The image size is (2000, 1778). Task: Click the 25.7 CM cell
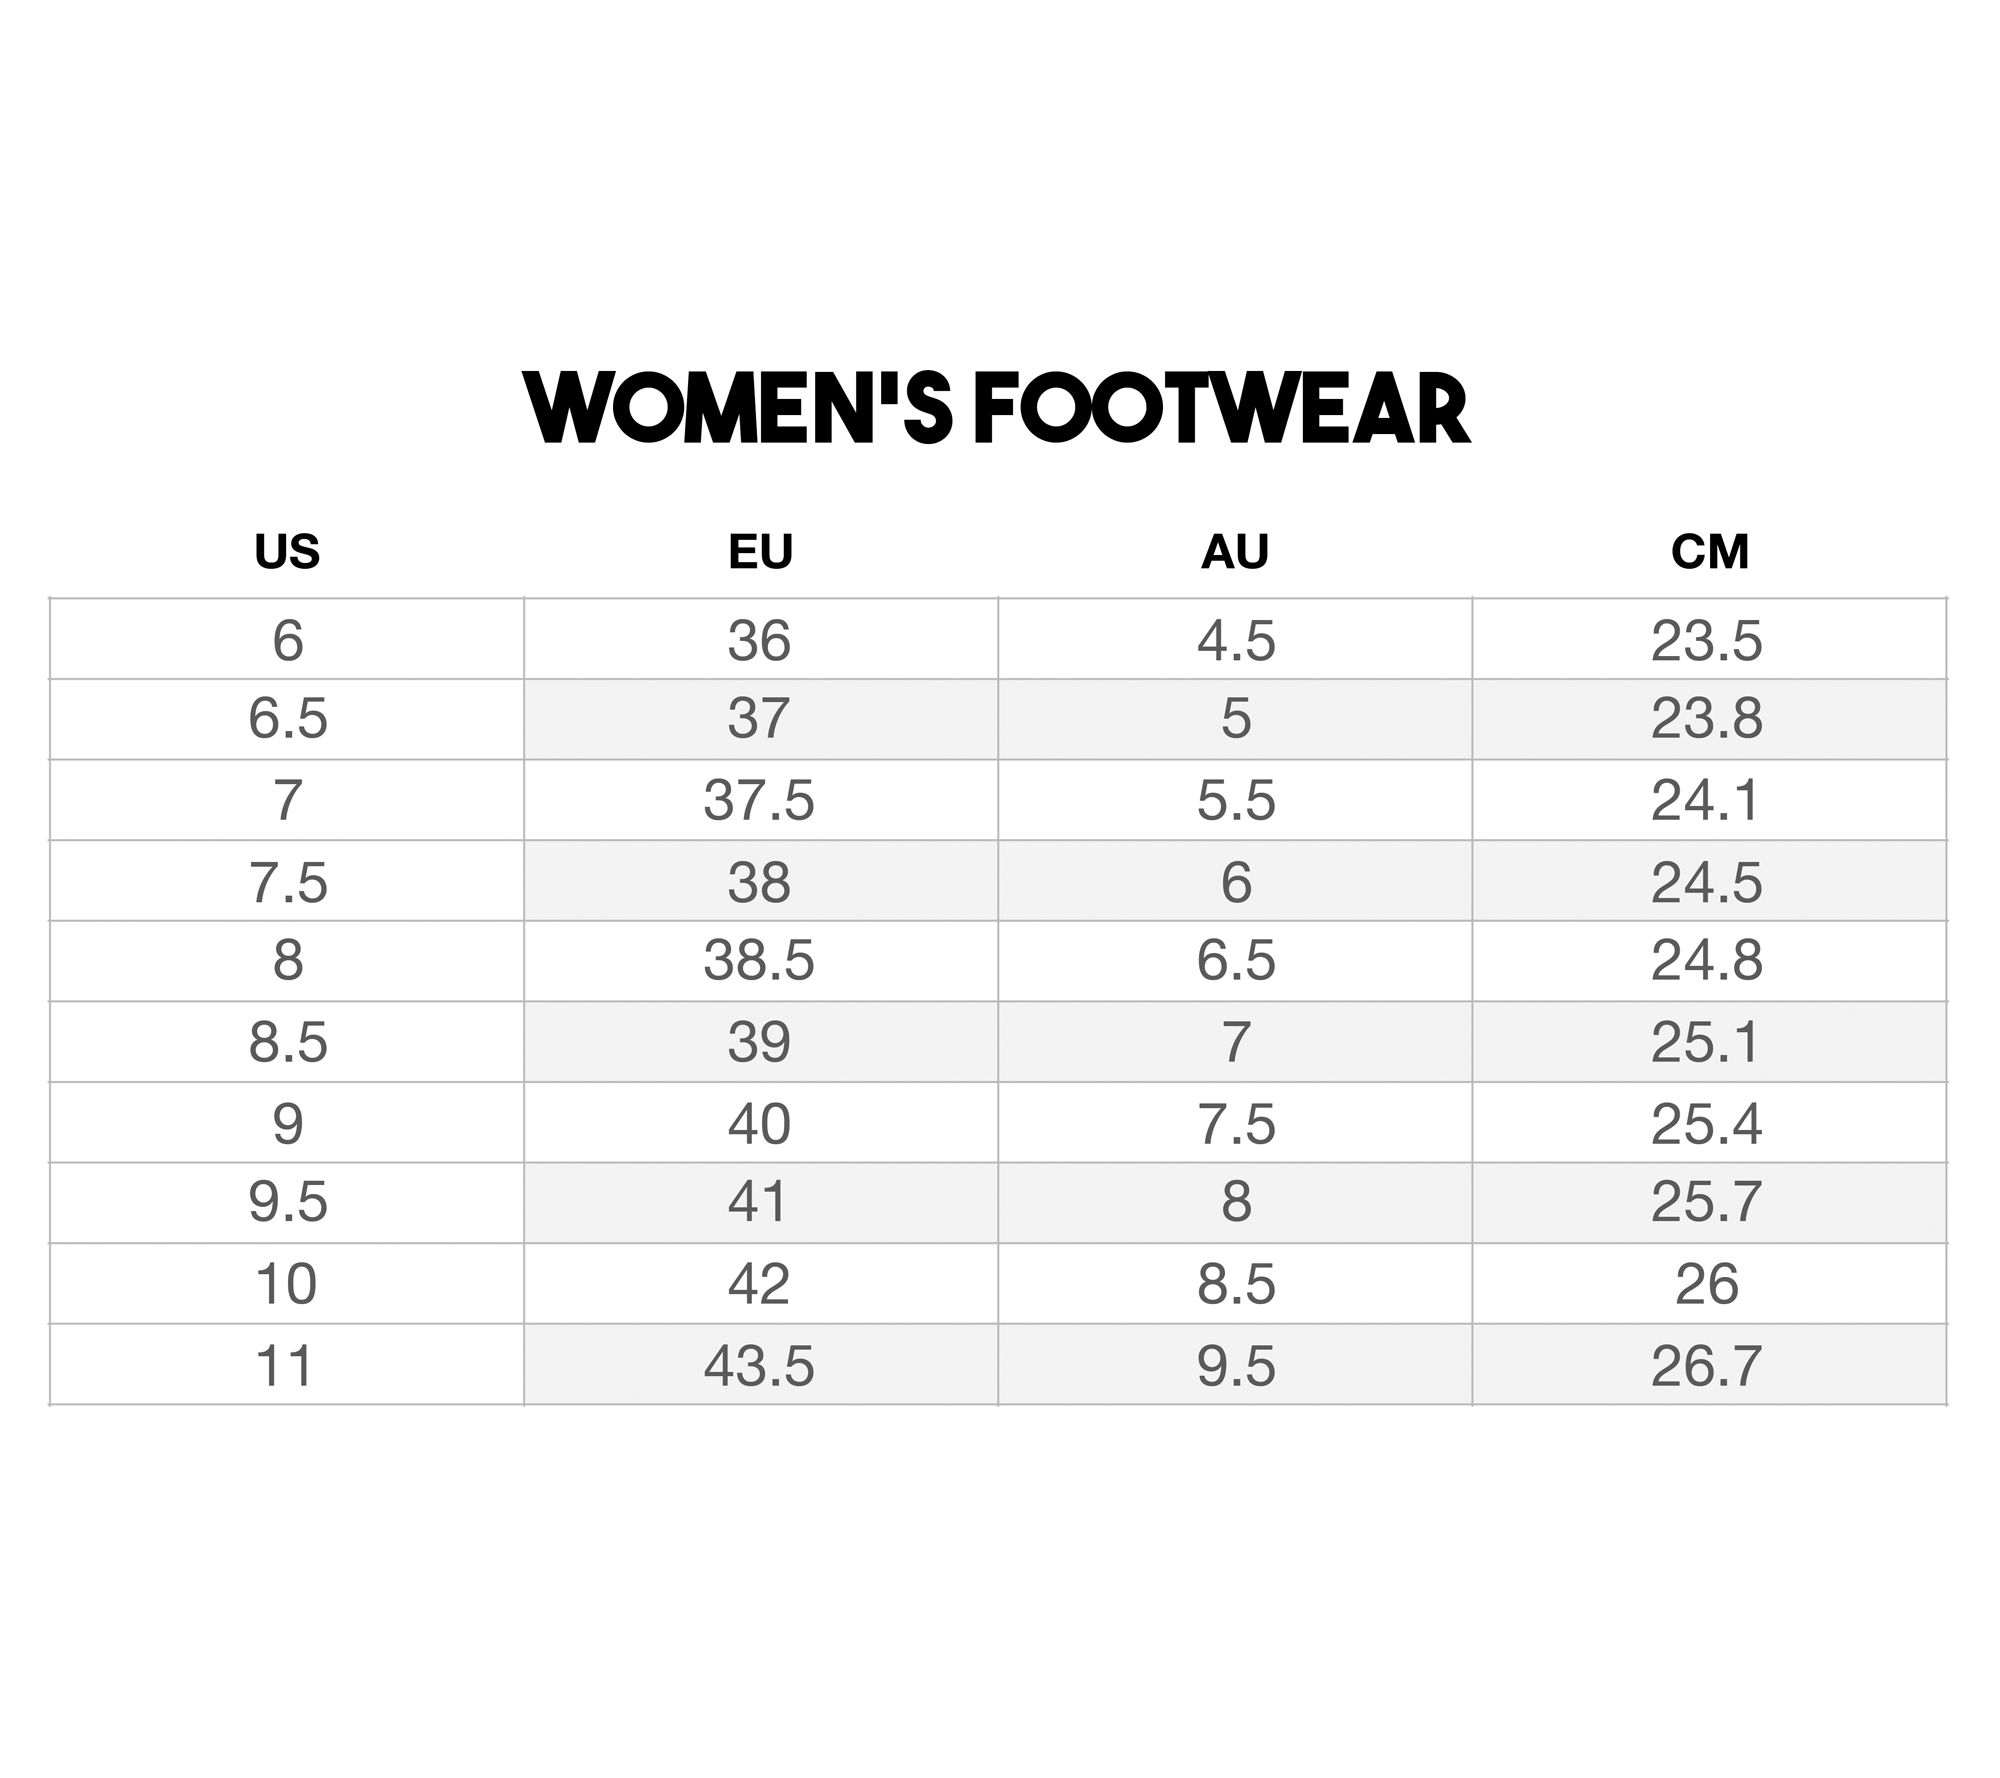(x=1707, y=1202)
